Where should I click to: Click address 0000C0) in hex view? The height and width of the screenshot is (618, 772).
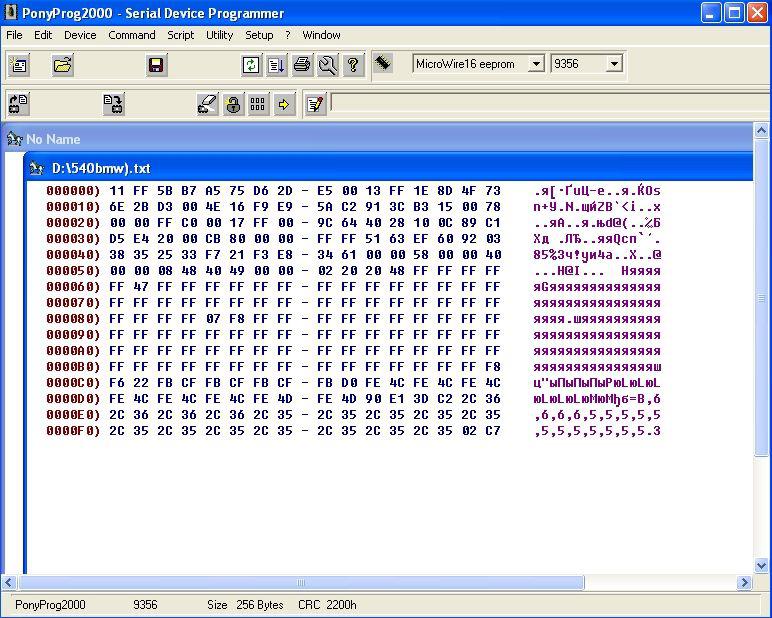[73, 383]
